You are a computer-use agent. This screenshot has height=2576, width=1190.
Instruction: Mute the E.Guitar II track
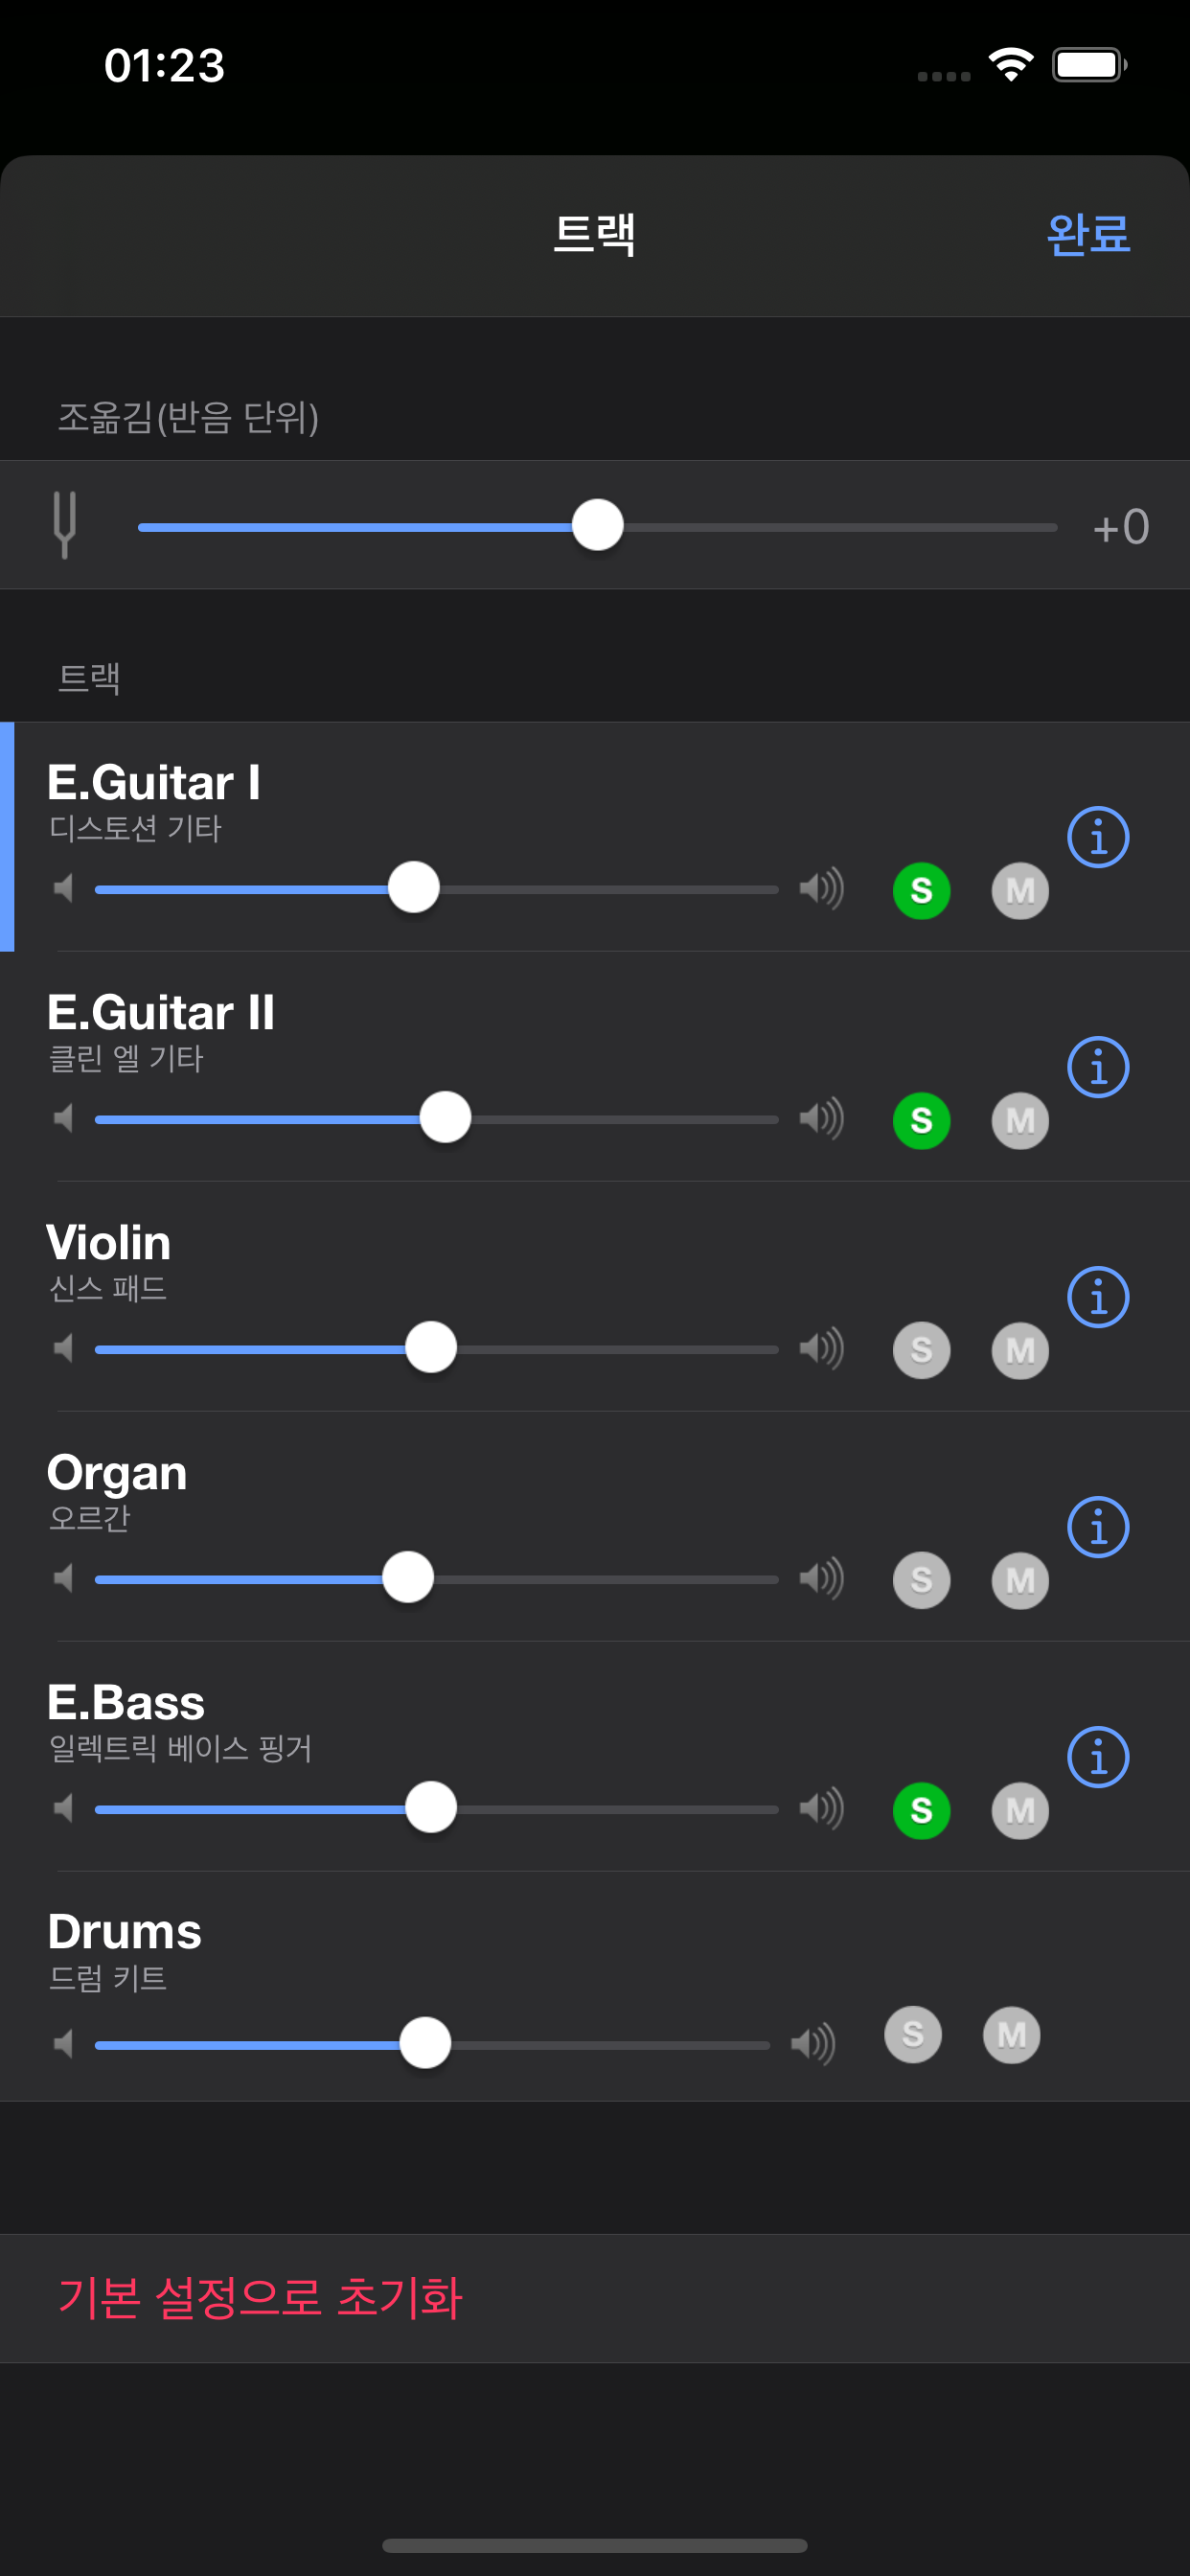[1020, 1120]
